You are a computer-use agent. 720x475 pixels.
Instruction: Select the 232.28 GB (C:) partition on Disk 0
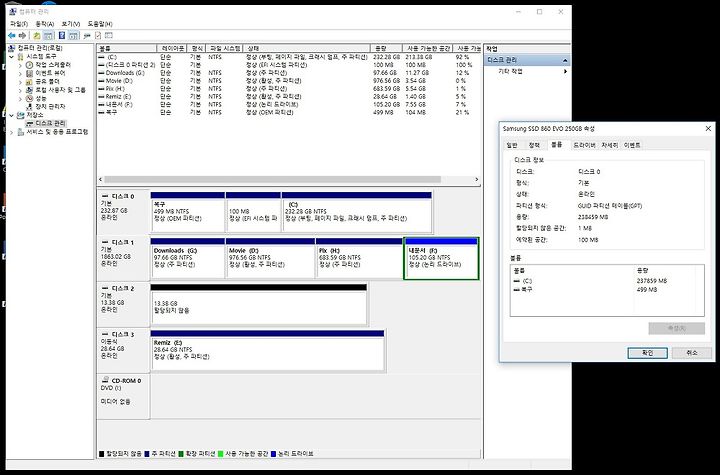click(x=357, y=212)
